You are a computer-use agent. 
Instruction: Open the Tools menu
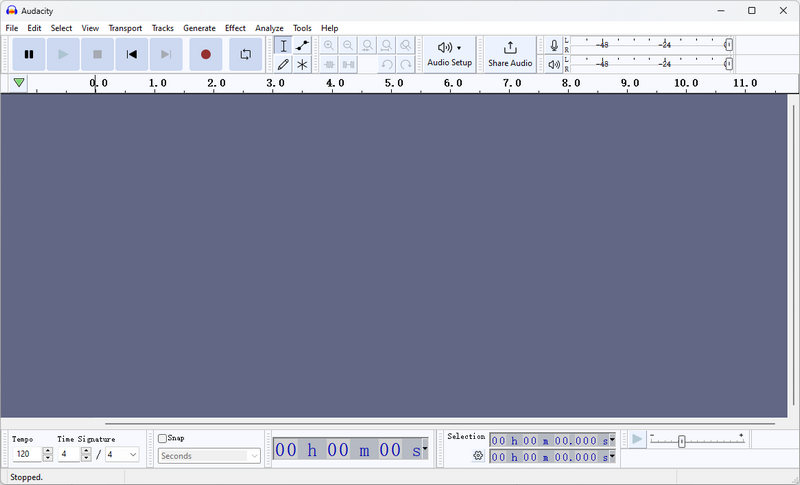click(302, 28)
